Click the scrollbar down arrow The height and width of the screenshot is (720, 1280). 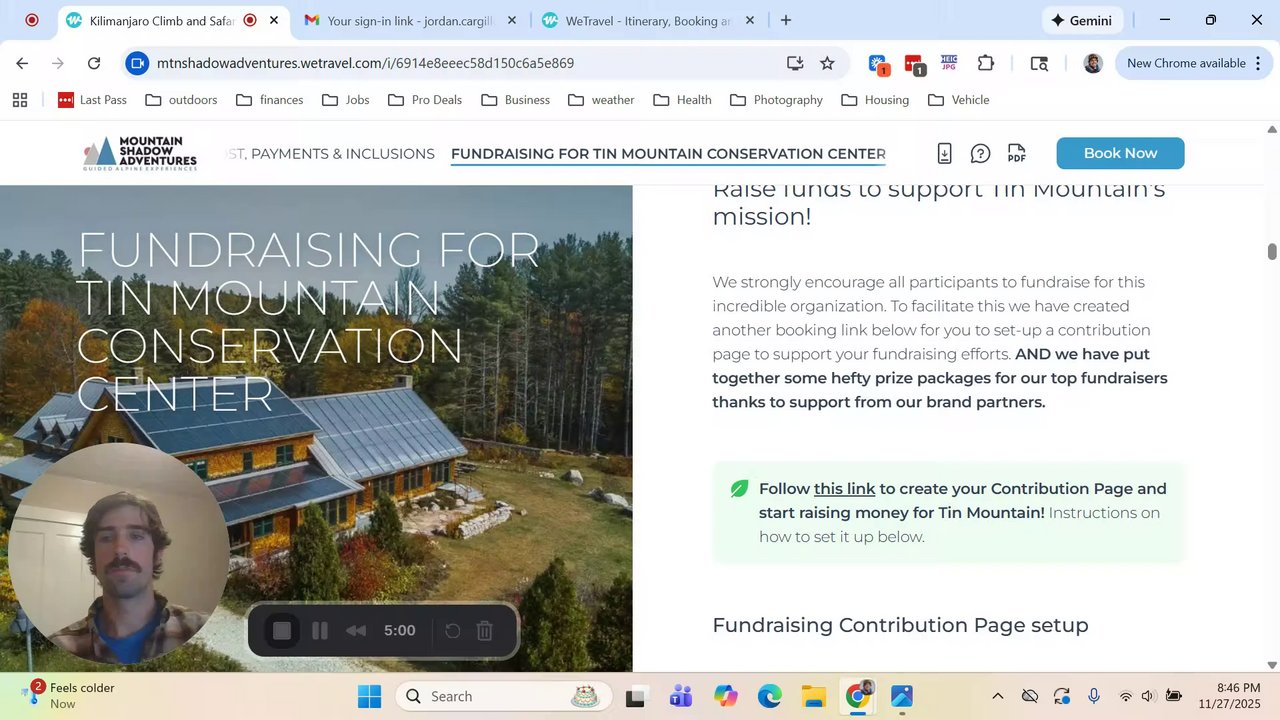pyautogui.click(x=1272, y=665)
